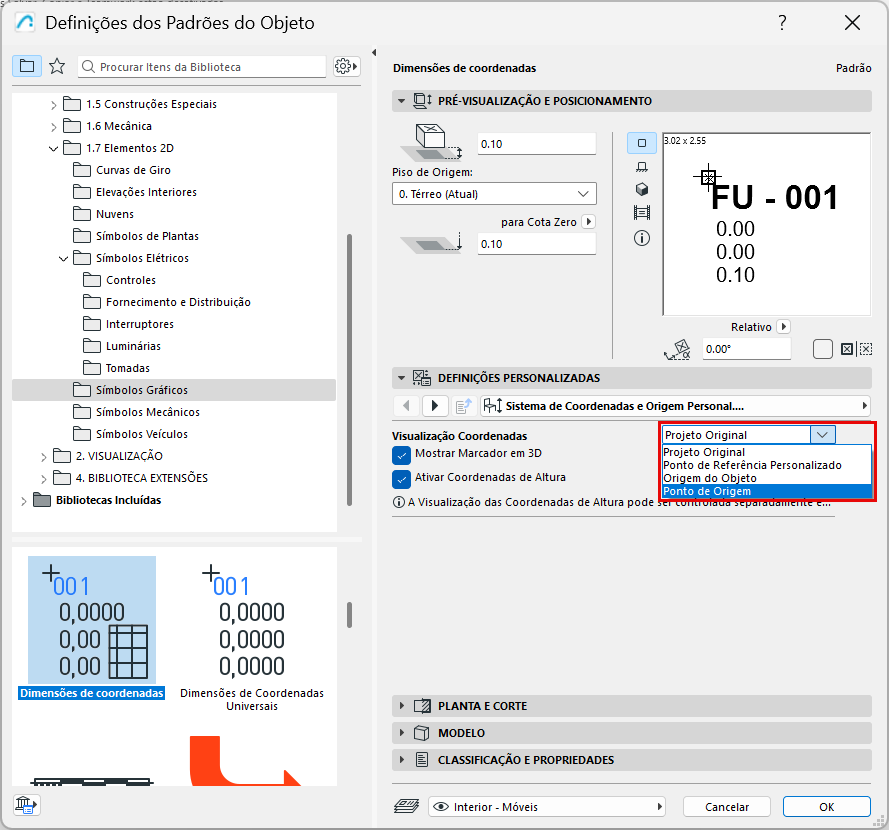The height and width of the screenshot is (830, 889).
Task: Open the library manager icon
Action: click(x=26, y=804)
